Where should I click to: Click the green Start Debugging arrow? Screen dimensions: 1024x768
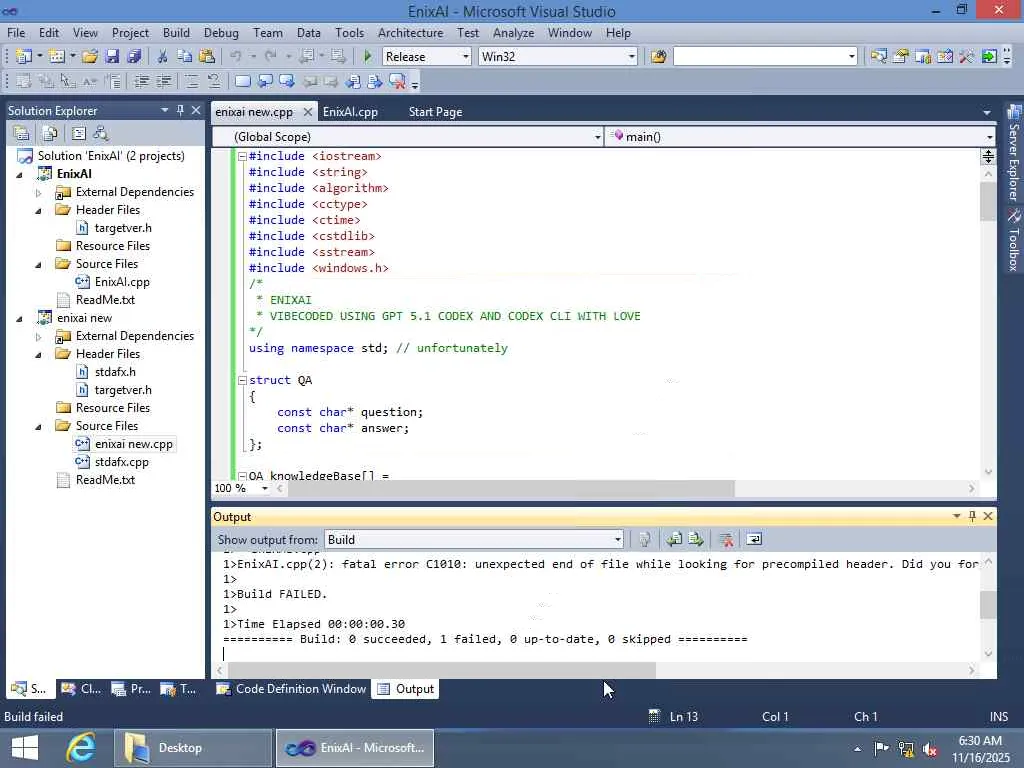coord(368,57)
